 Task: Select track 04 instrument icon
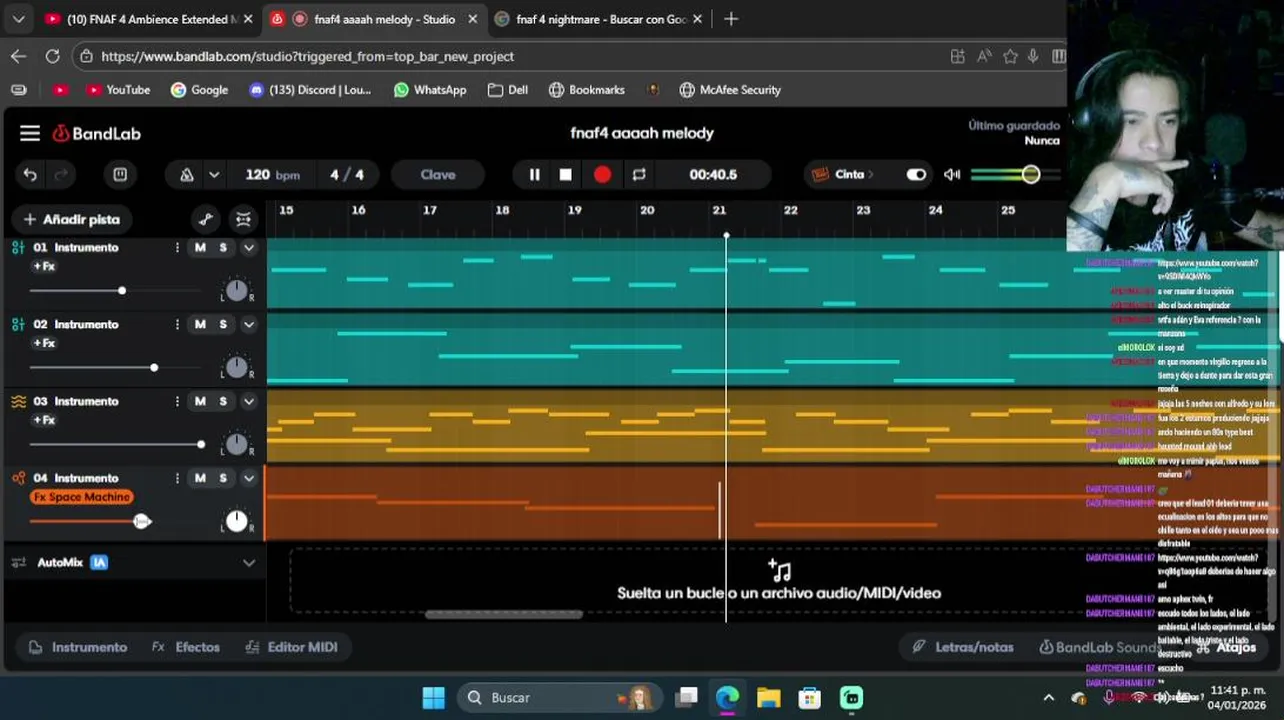click(18, 478)
